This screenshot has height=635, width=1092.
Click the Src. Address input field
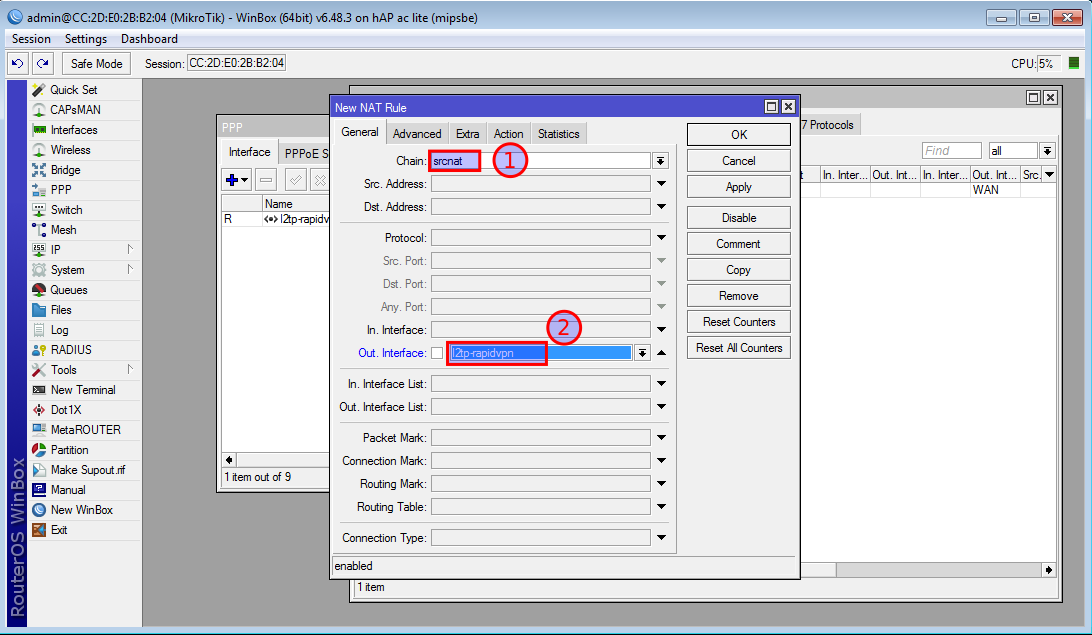540,184
